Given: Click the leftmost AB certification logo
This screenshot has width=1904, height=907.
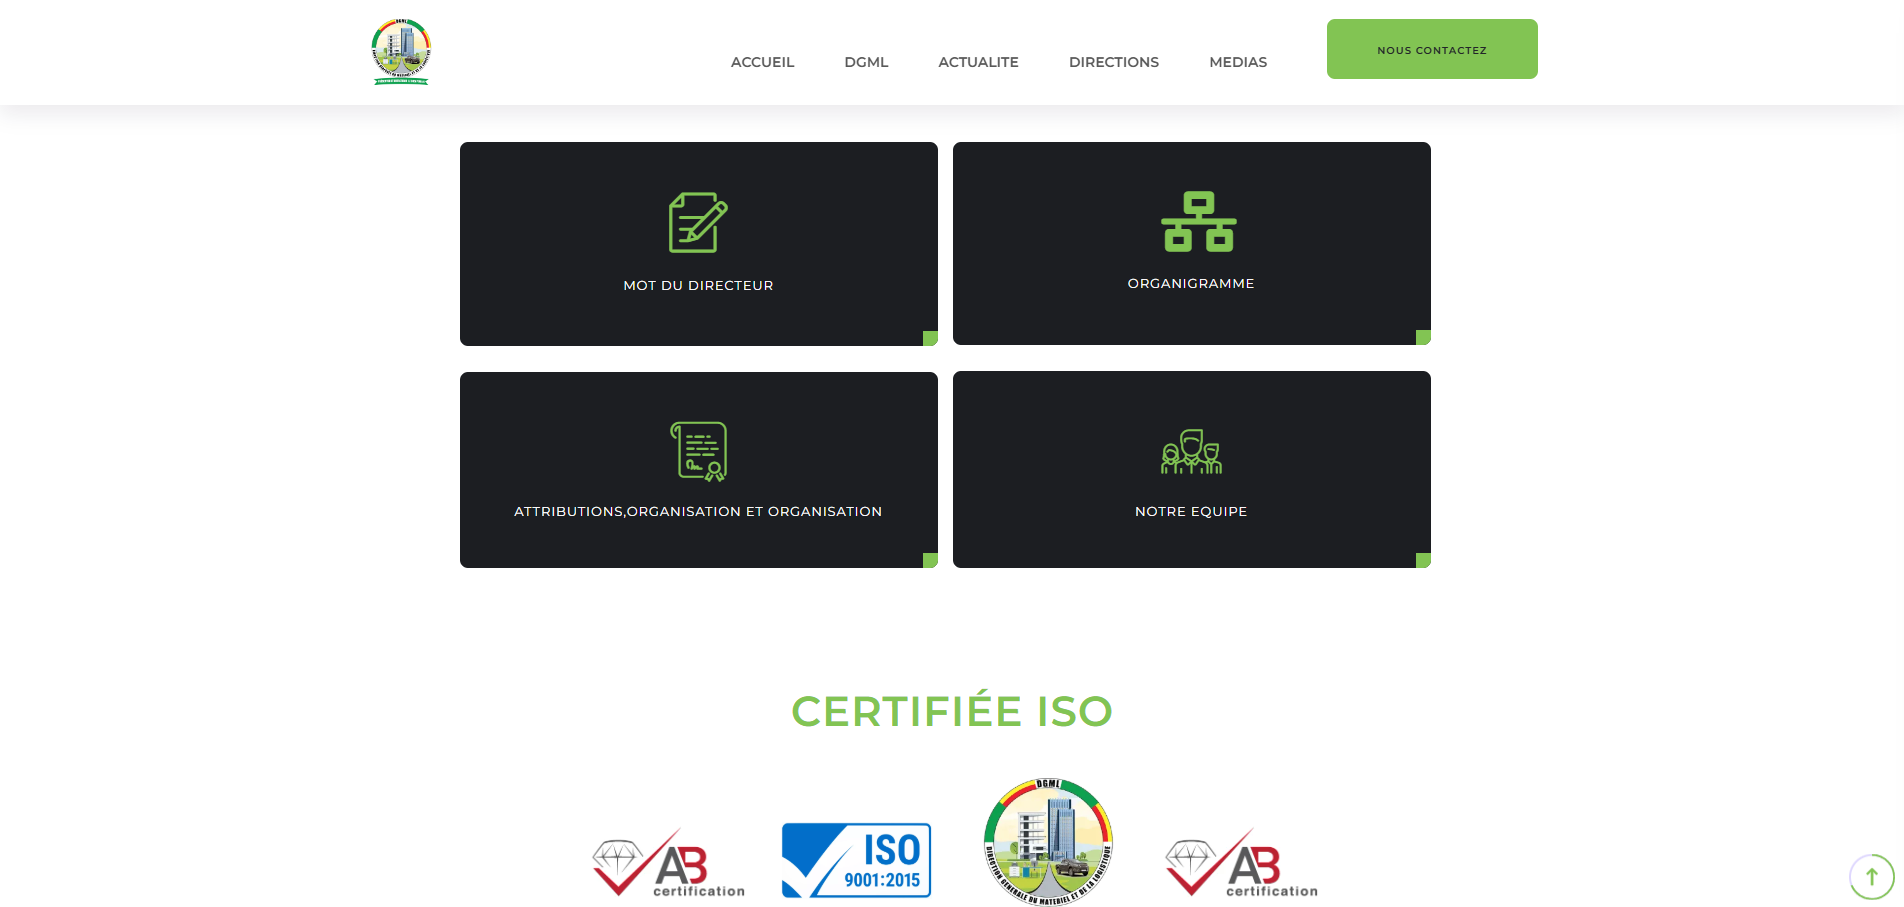Looking at the screenshot, I should [x=669, y=864].
